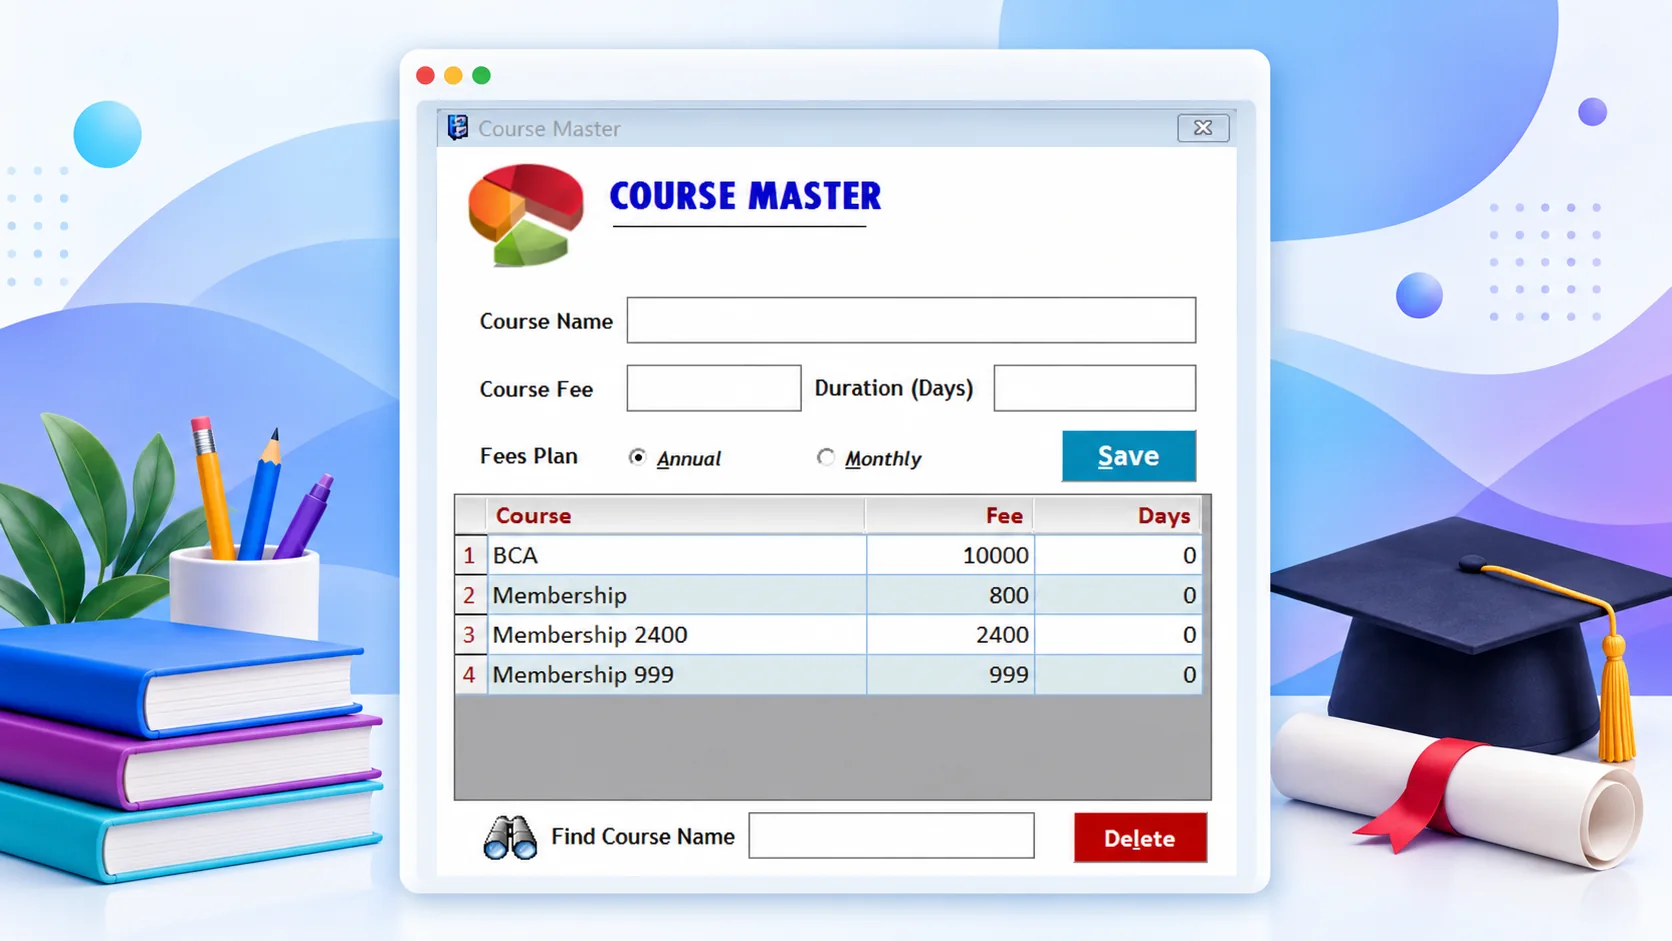Viewport: 1672px width, 941px height.
Task: Sort by the Days column header
Action: tap(1118, 516)
